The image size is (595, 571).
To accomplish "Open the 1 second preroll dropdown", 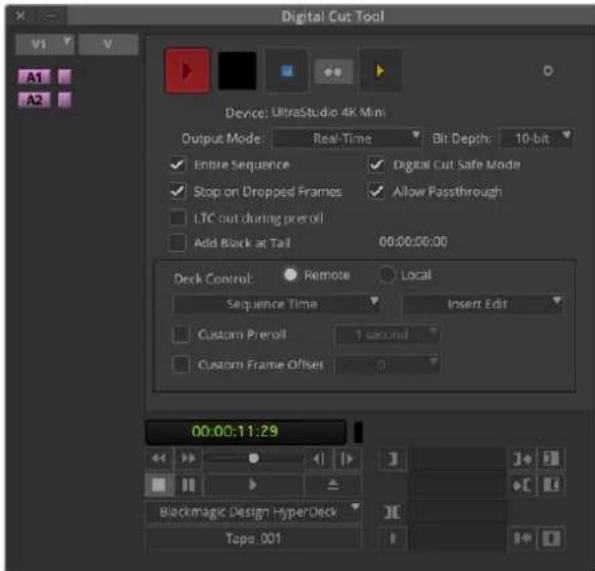I will (x=387, y=335).
